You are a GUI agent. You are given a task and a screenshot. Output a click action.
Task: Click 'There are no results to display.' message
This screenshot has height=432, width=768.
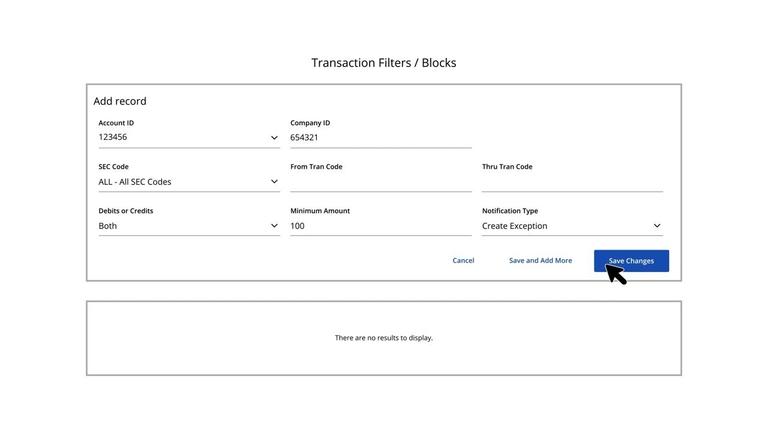(x=384, y=338)
